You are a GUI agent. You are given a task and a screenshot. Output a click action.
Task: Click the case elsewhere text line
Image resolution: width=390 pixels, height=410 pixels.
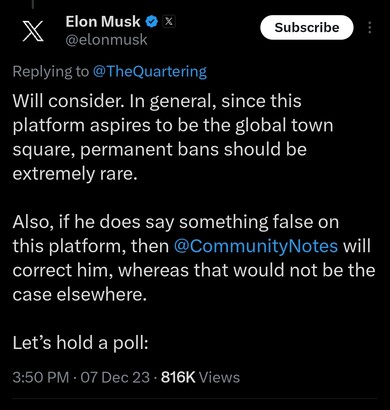(x=79, y=294)
